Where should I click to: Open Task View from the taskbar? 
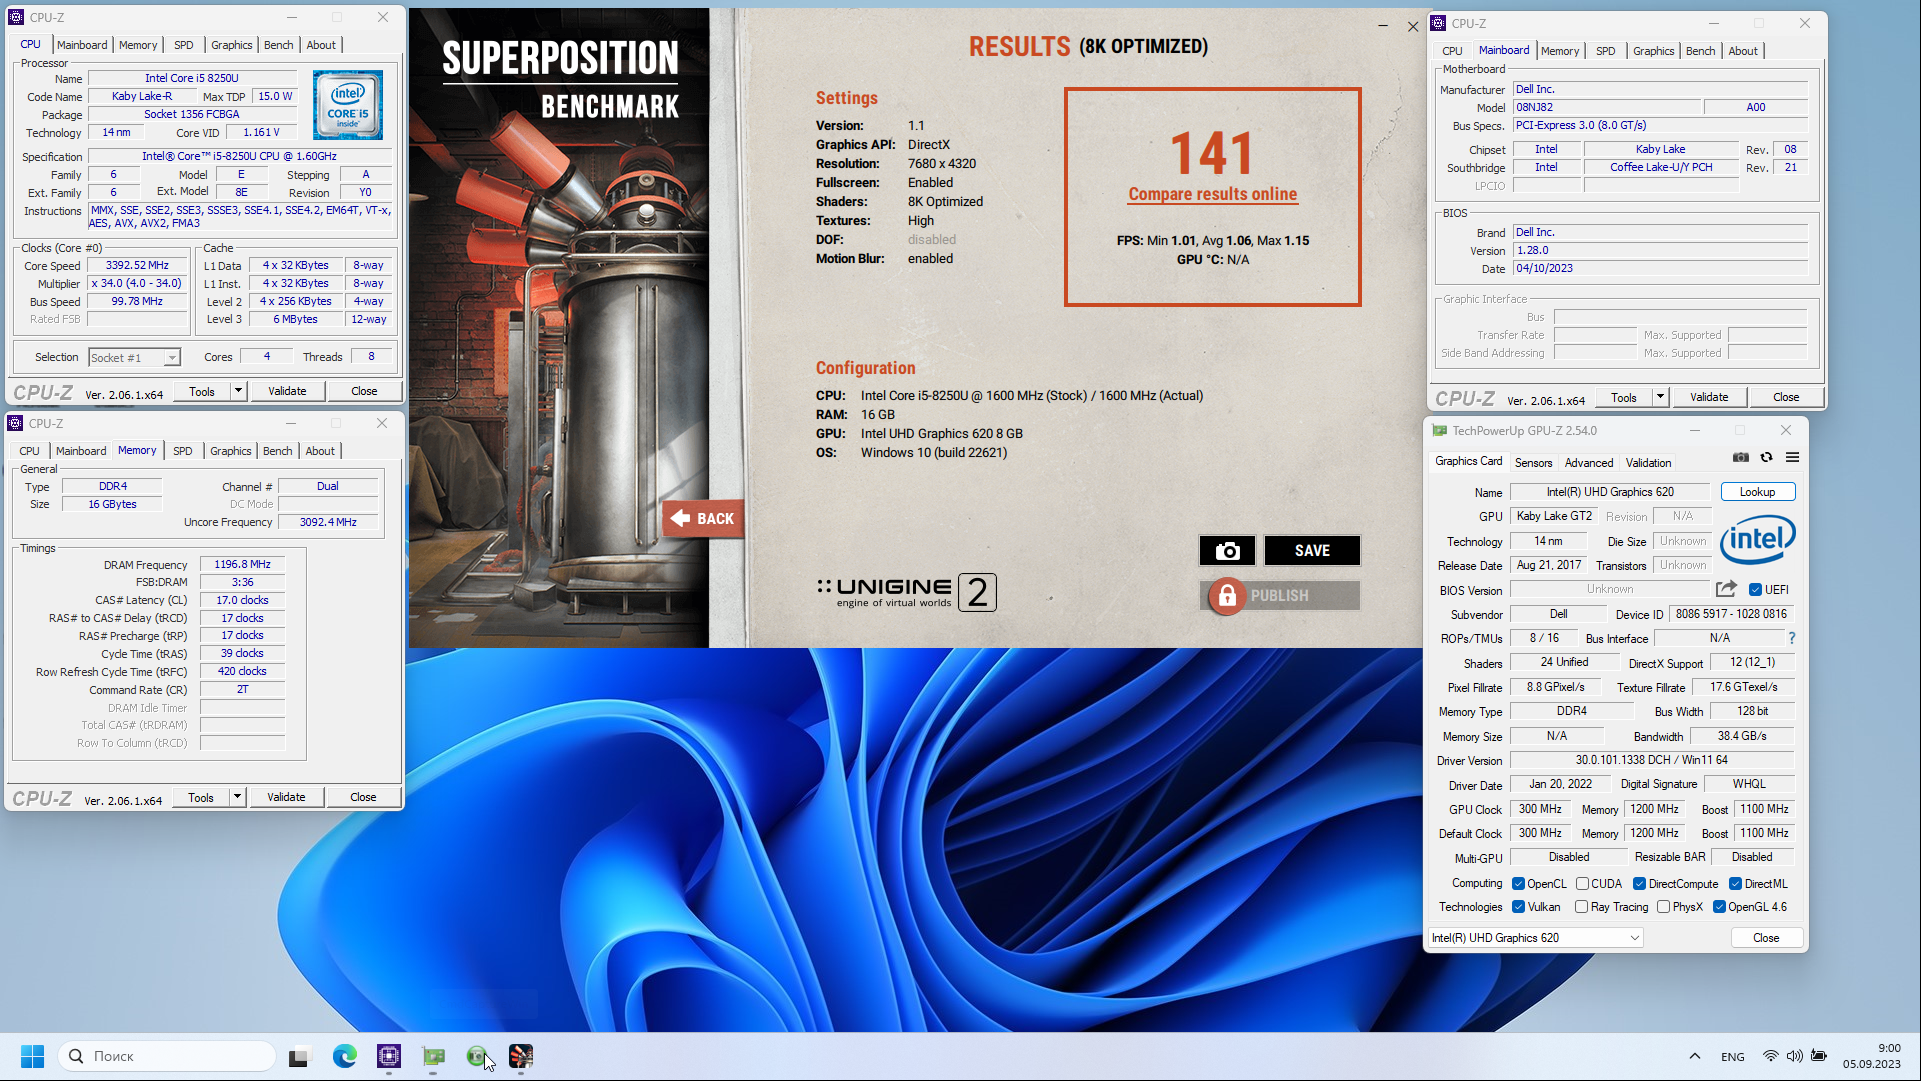coord(299,1056)
